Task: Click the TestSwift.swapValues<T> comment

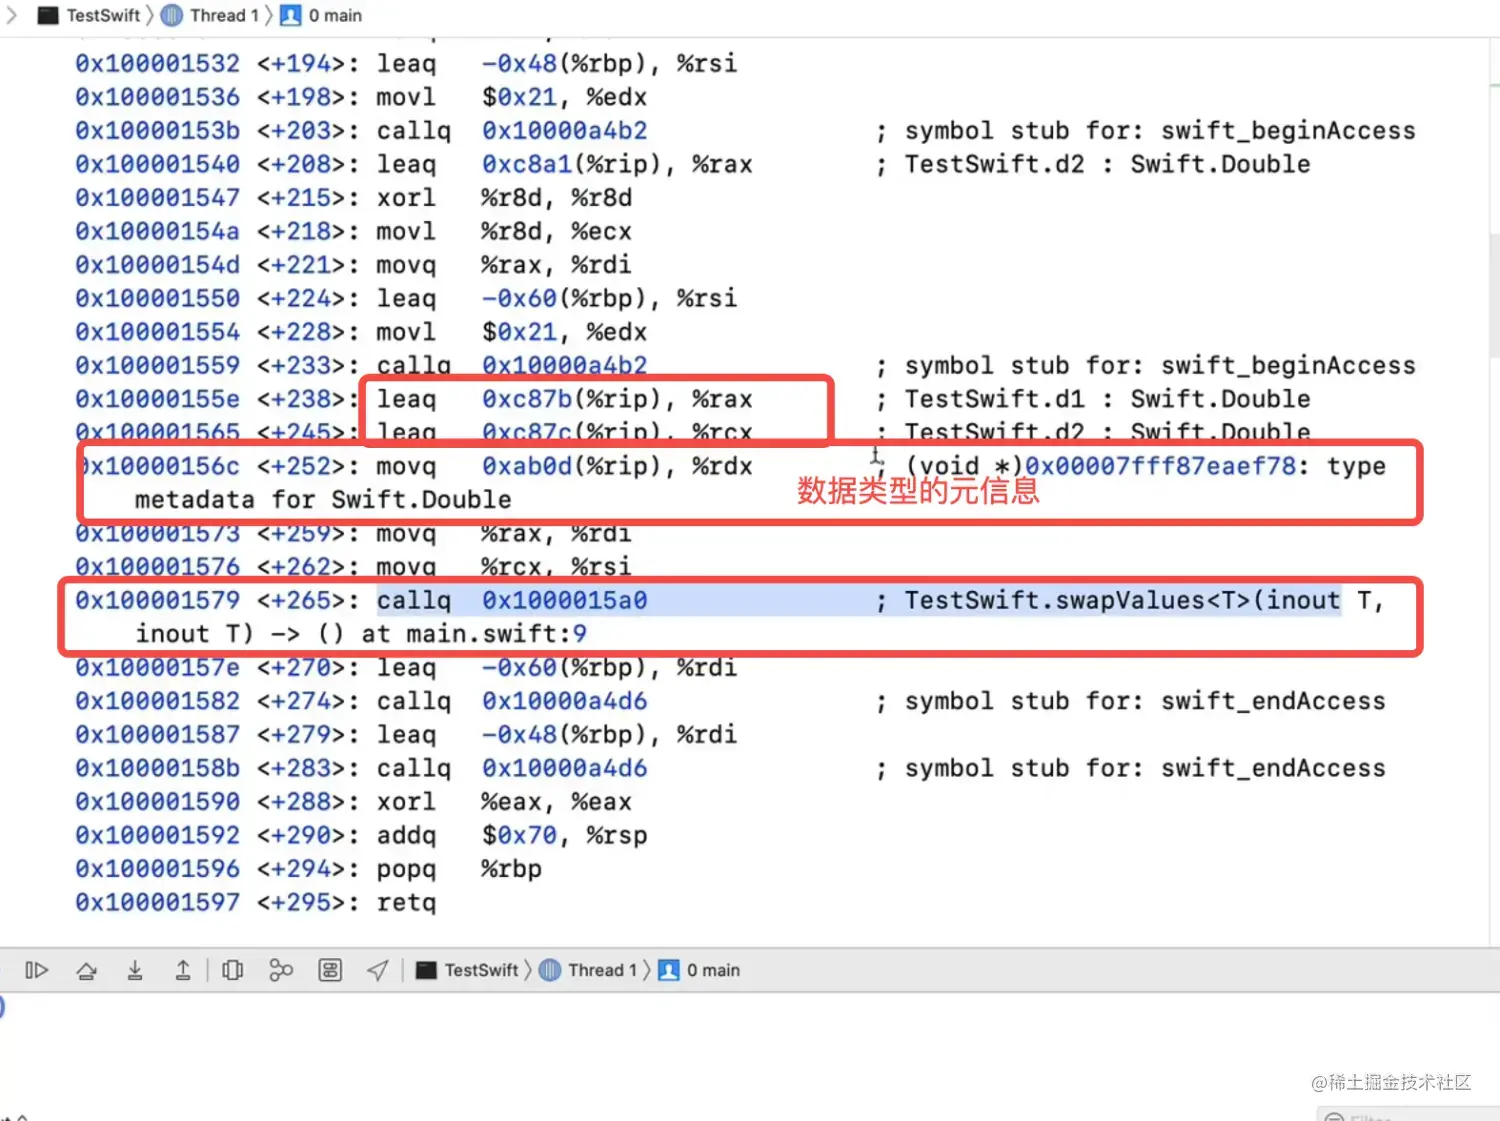Action: pyautogui.click(x=1144, y=601)
